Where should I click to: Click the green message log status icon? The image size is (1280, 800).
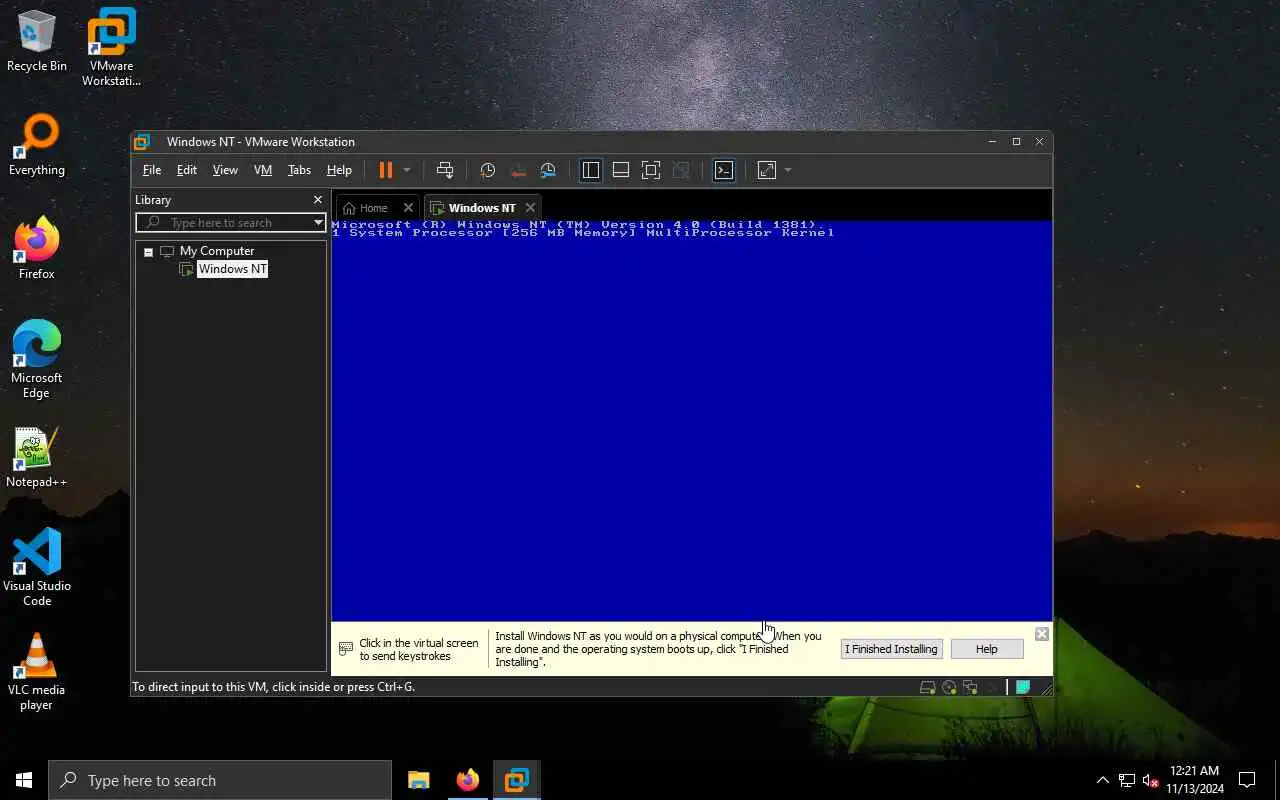coord(1023,687)
